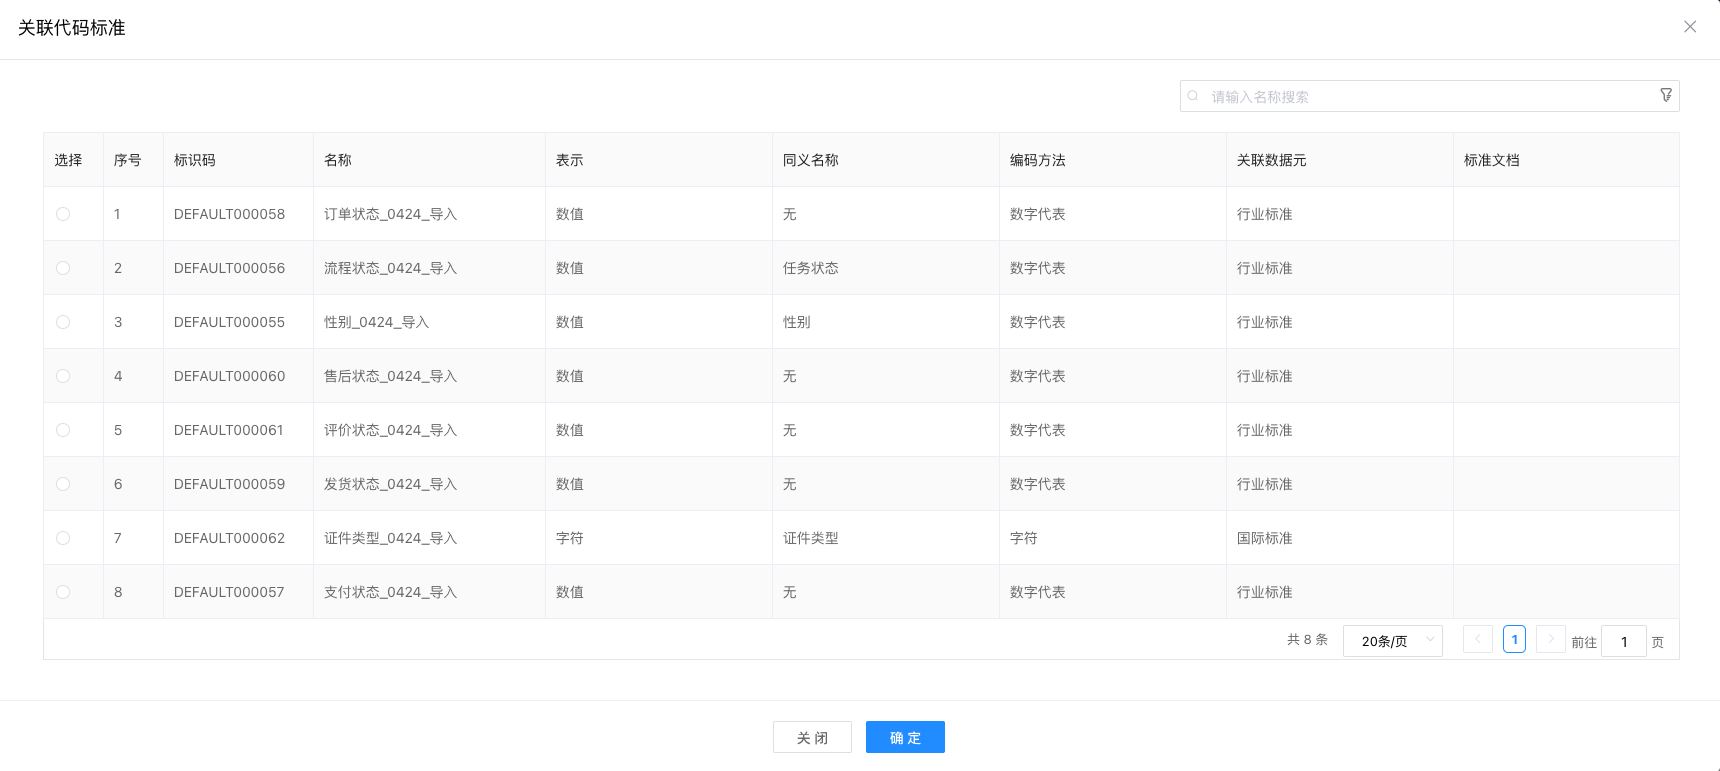1720x771 pixels.
Task: Select radio for 流程状态_0424_导入 row
Action: click(x=63, y=268)
